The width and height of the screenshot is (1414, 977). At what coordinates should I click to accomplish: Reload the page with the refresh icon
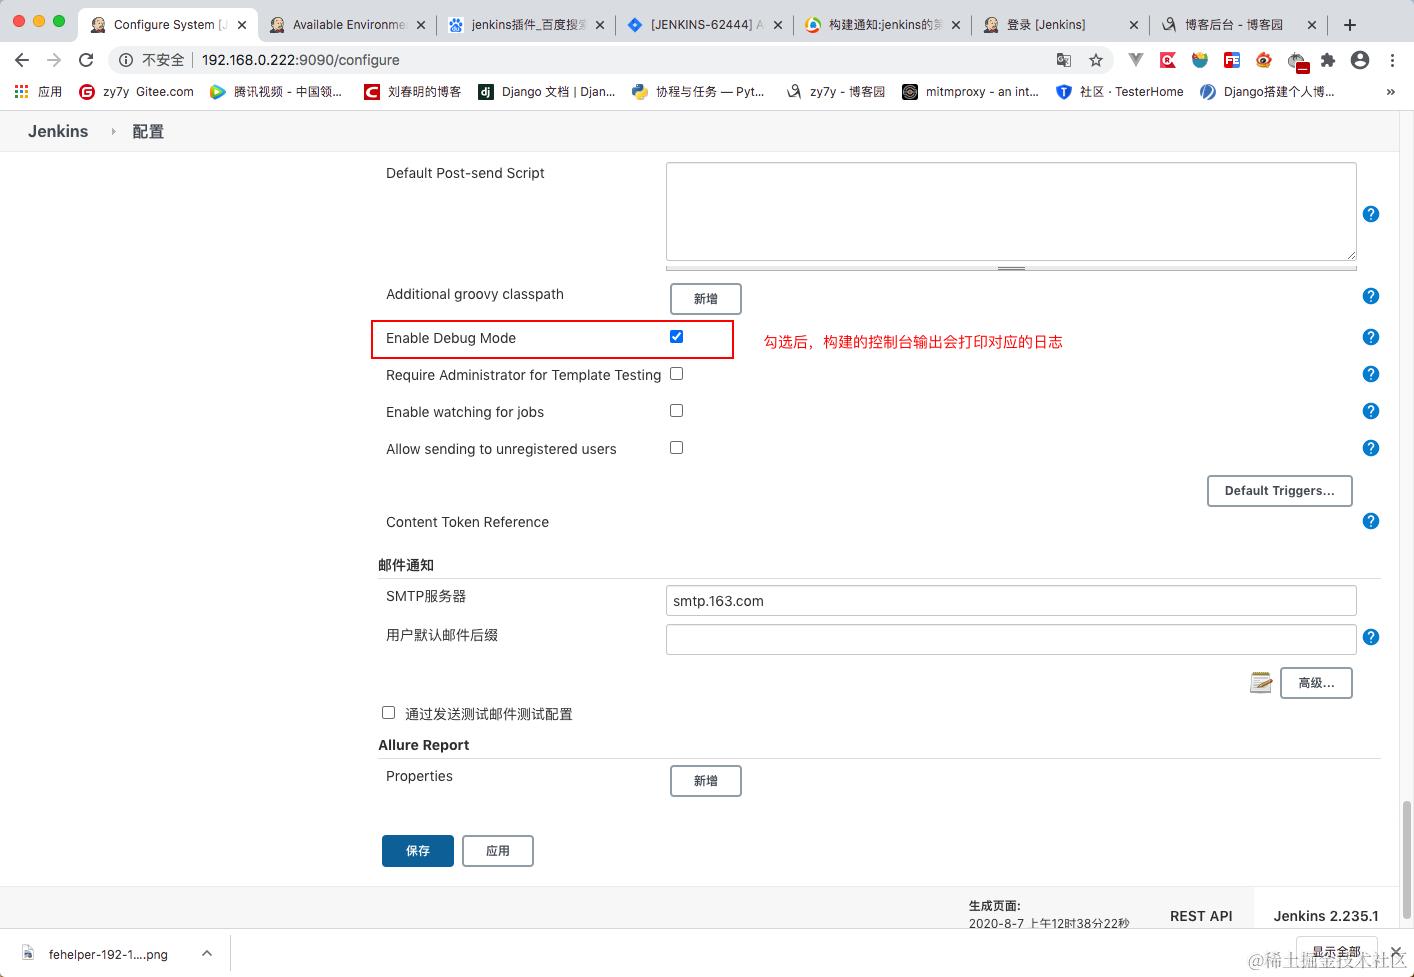click(86, 60)
